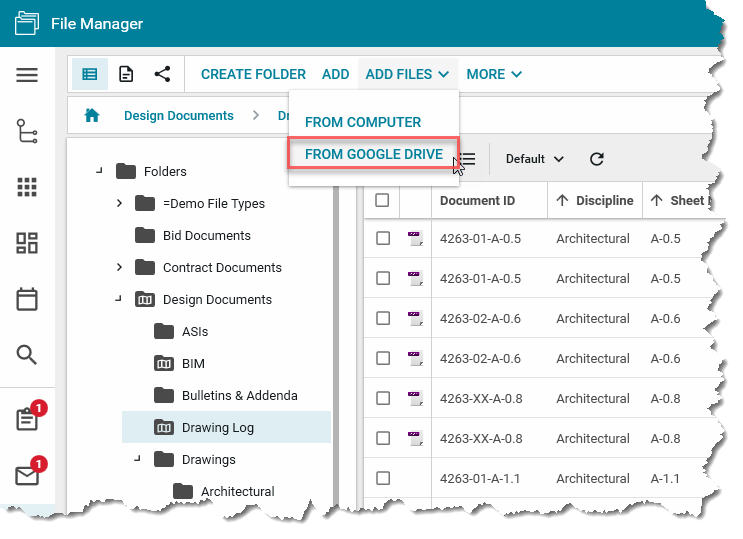The image size is (743, 539).
Task: Choose FROM COMPUTER menu option
Action: [x=363, y=122]
